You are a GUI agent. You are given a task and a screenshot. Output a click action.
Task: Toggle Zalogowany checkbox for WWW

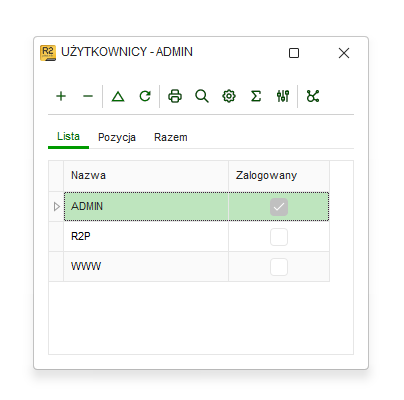pos(279,267)
